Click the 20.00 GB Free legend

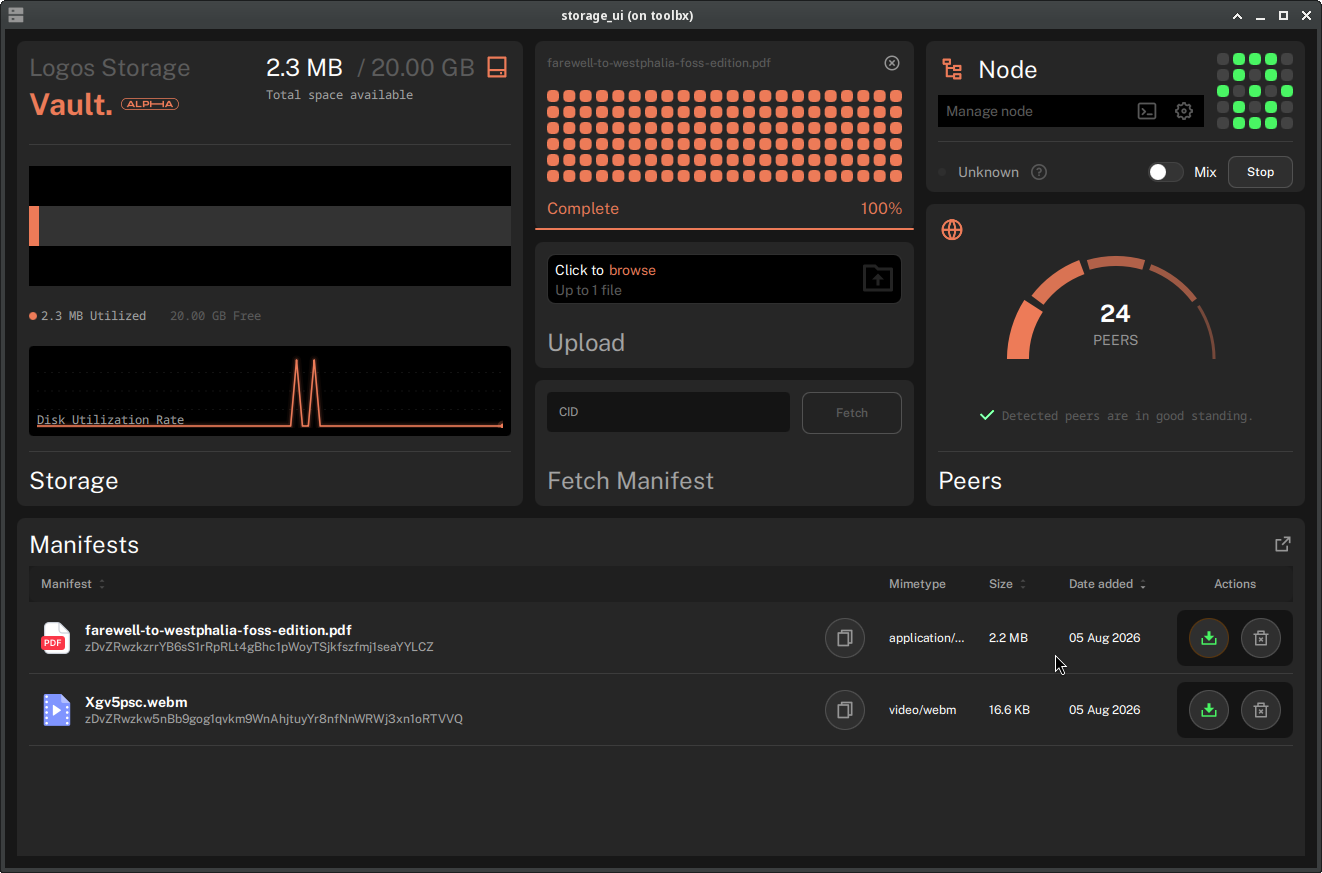pos(215,316)
